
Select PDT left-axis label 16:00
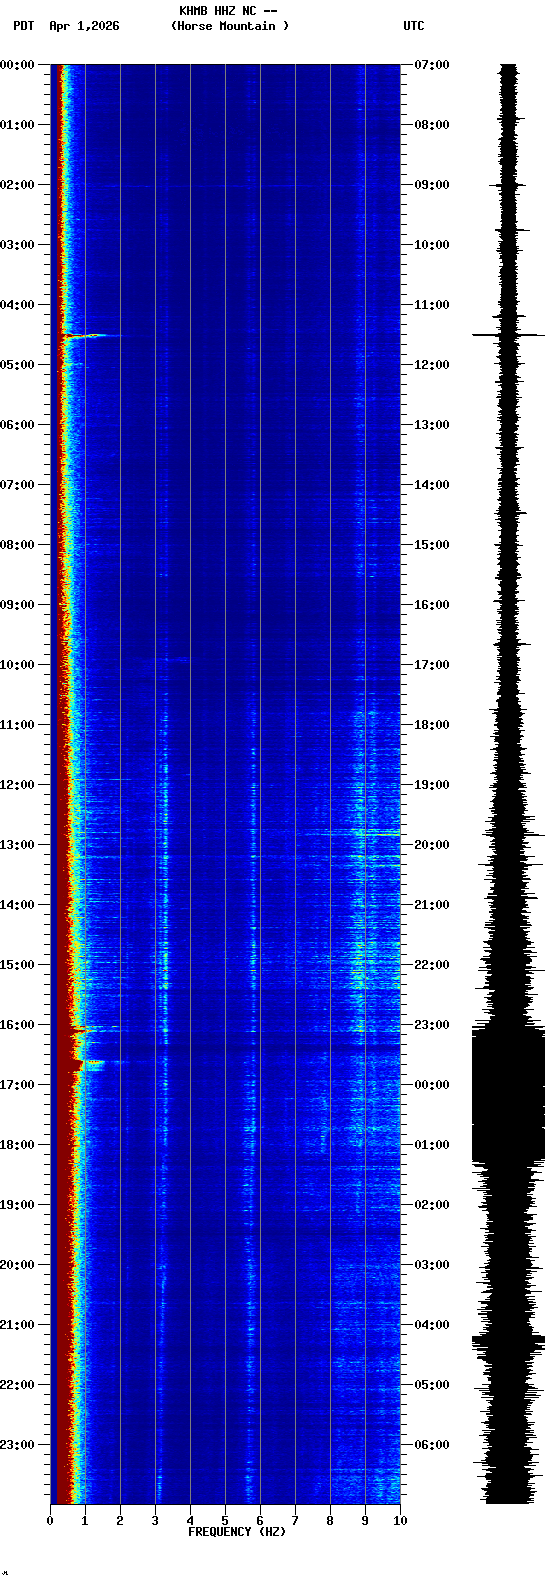[17, 1025]
